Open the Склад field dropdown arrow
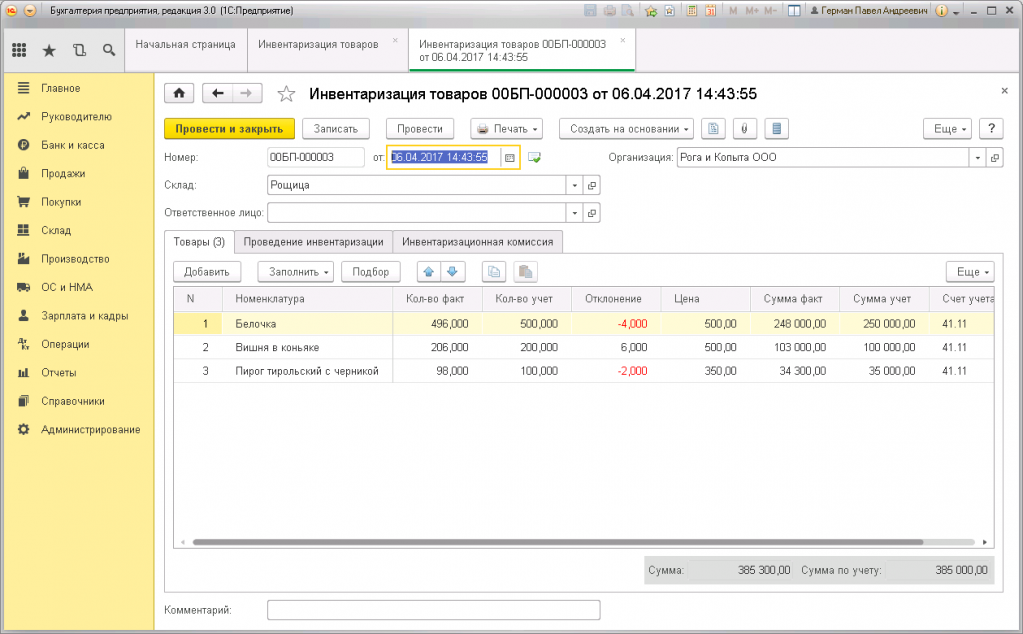The image size is (1023, 634). click(x=574, y=186)
